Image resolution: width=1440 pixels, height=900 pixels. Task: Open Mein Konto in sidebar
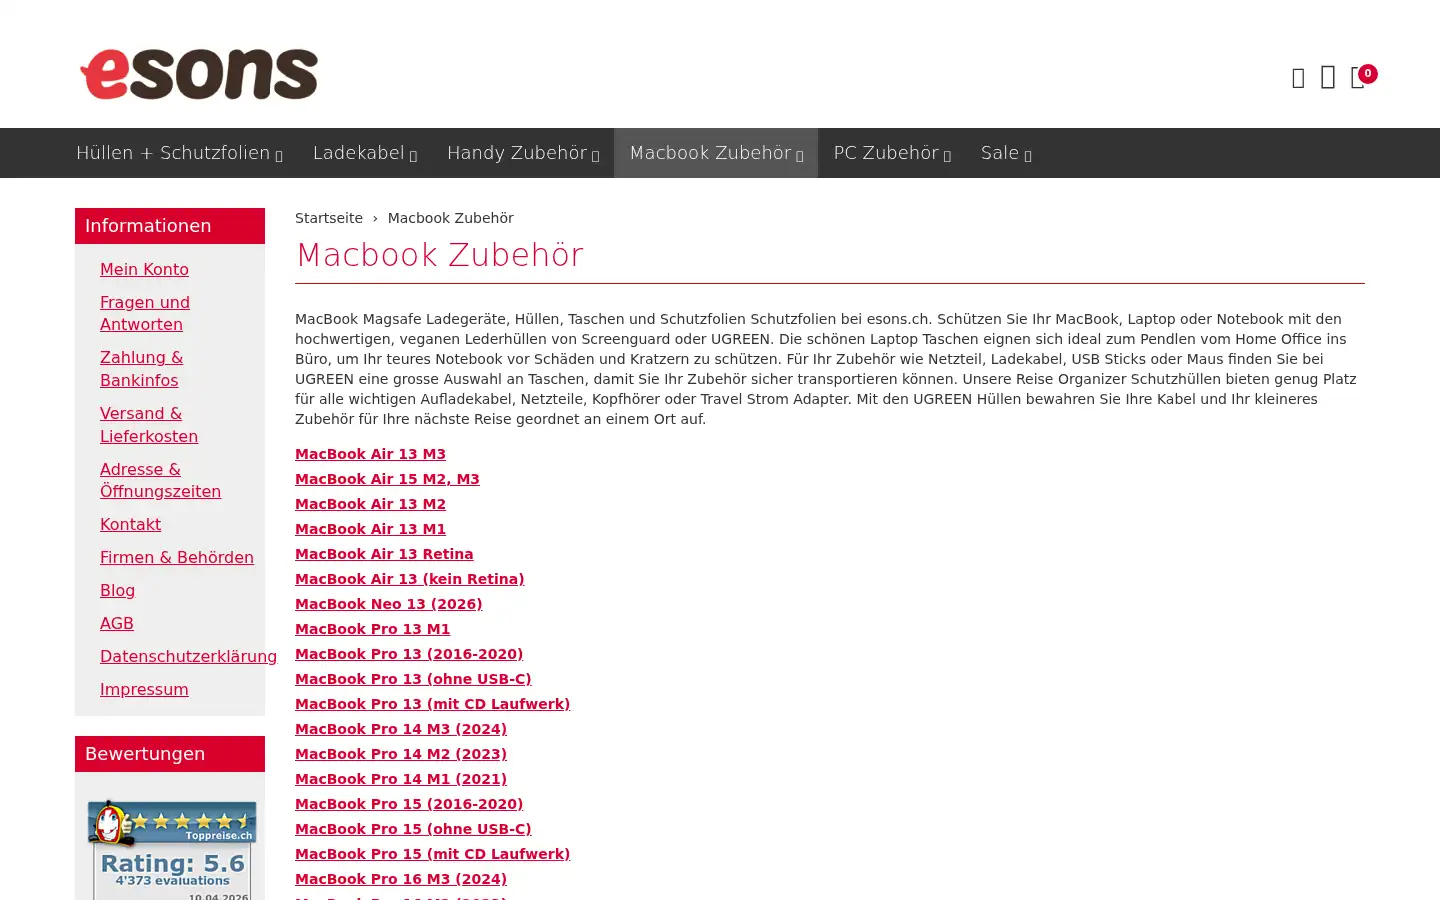click(x=144, y=269)
